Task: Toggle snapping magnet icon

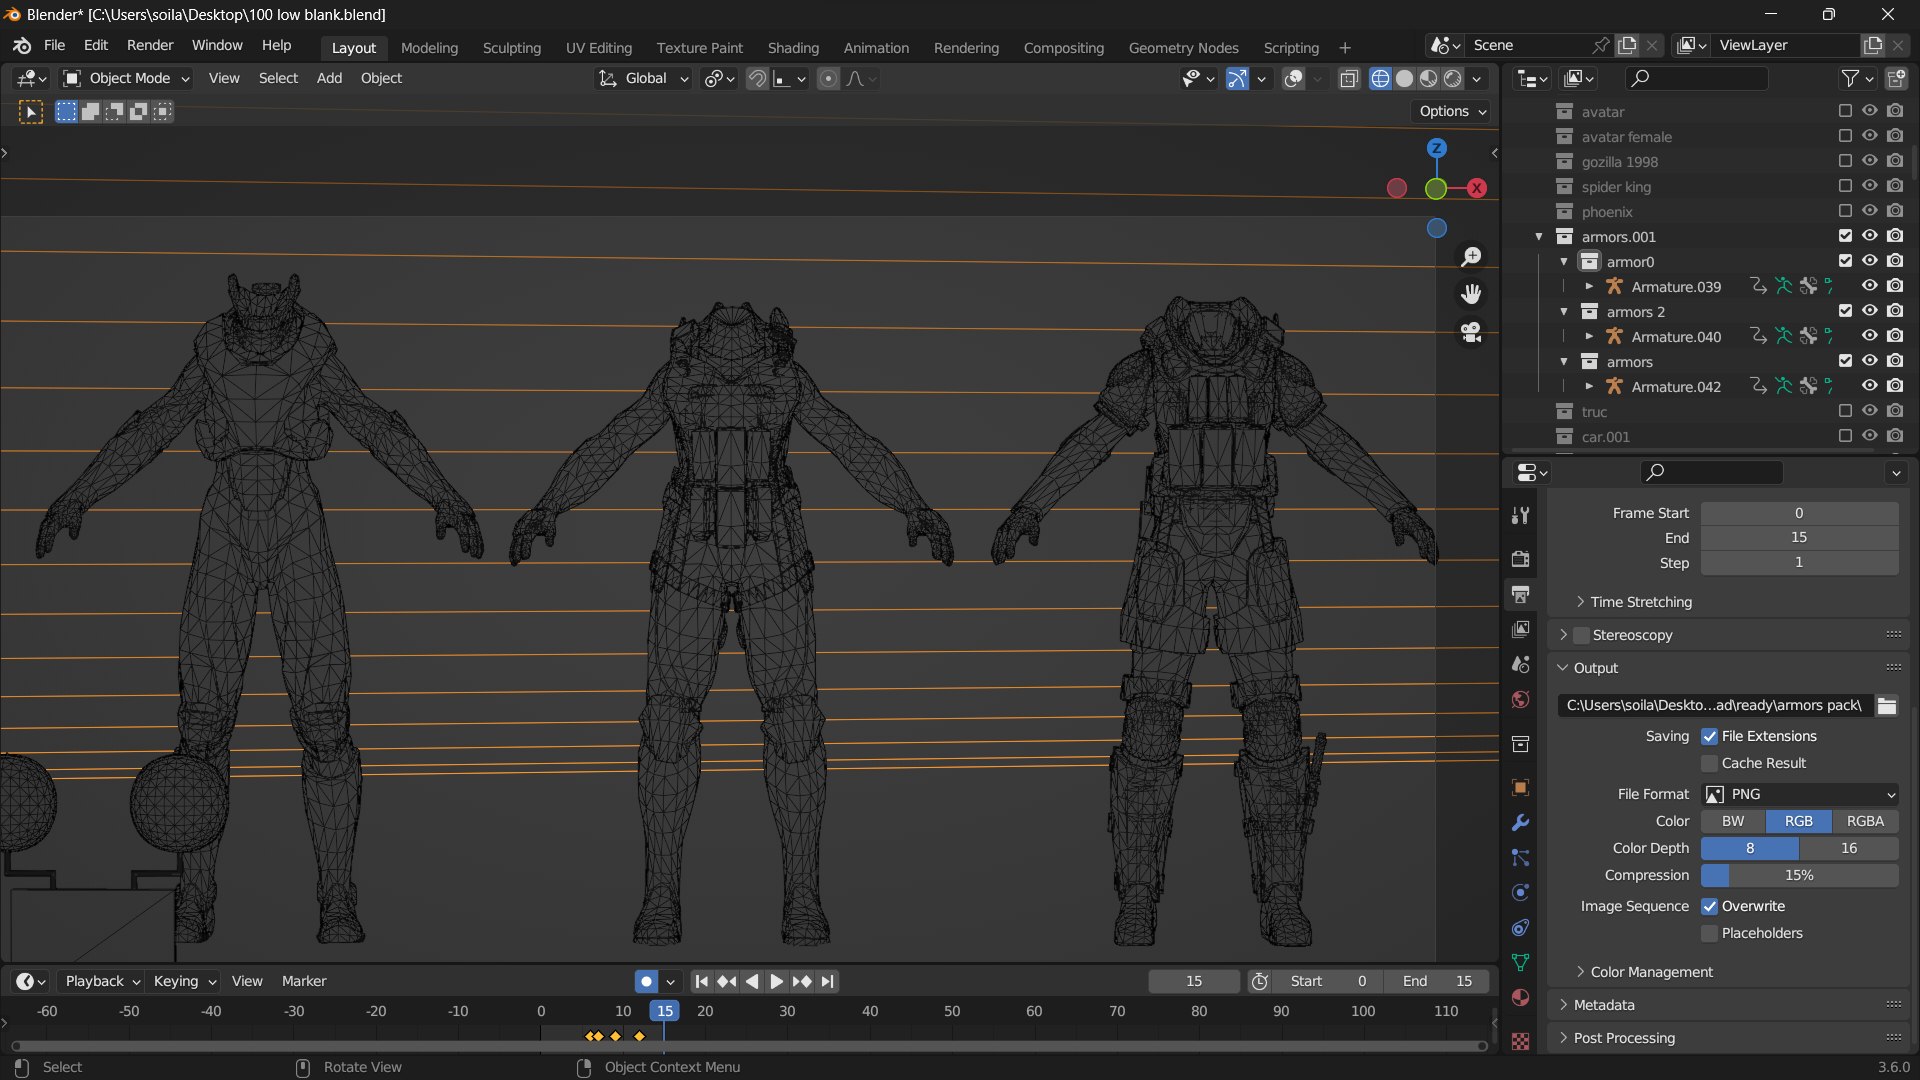Action: click(x=757, y=78)
